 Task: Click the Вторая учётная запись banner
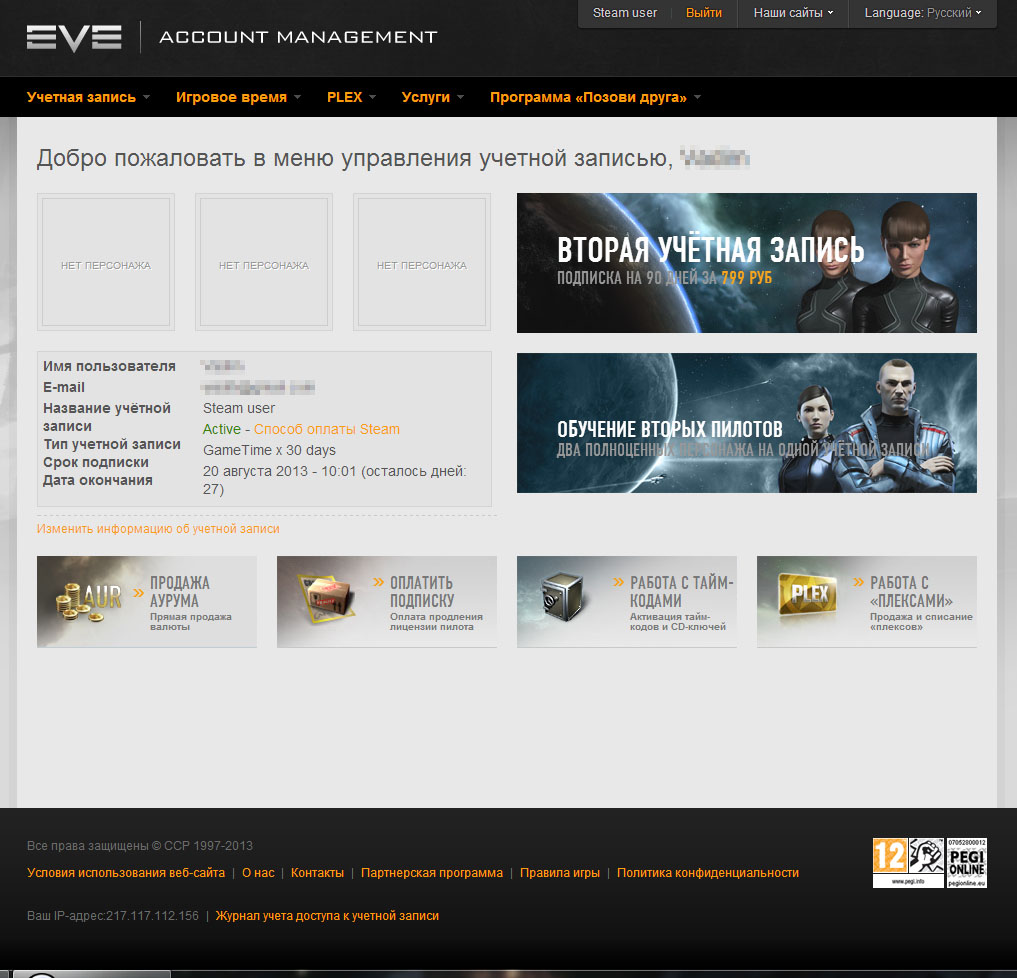click(x=746, y=263)
